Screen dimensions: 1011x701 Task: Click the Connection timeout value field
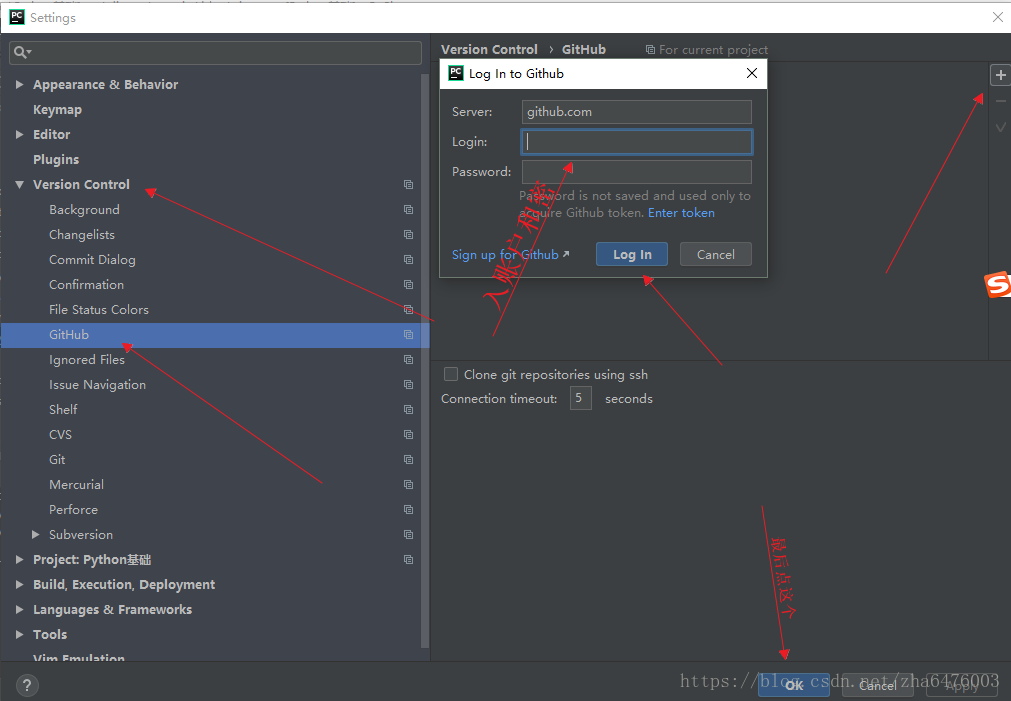580,398
